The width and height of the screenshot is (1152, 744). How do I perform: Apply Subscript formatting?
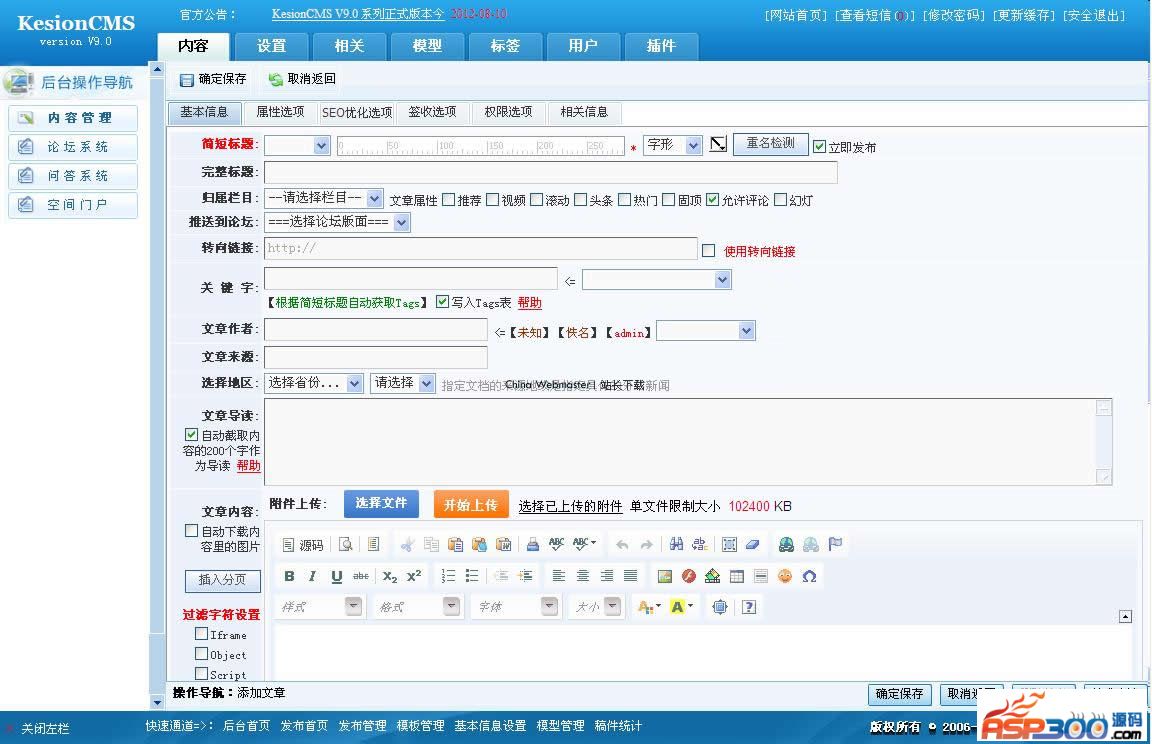(389, 576)
